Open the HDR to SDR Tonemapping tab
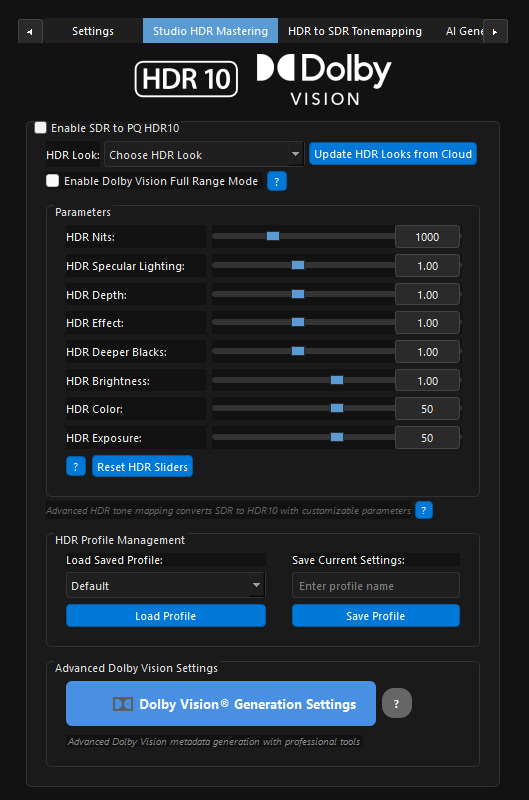 point(355,31)
